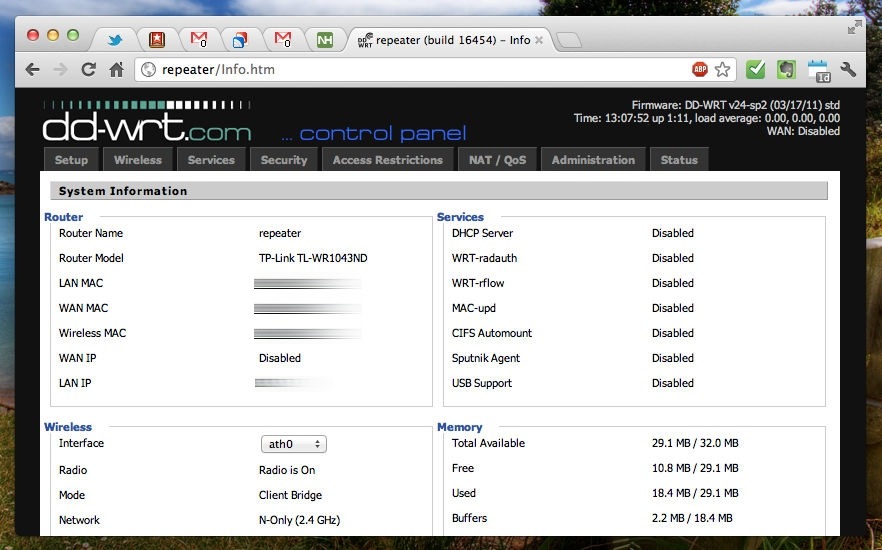This screenshot has height=550, width=882.
Task: Click the Firmware DD-WRT v24-sp2 text
Action: coord(736,105)
